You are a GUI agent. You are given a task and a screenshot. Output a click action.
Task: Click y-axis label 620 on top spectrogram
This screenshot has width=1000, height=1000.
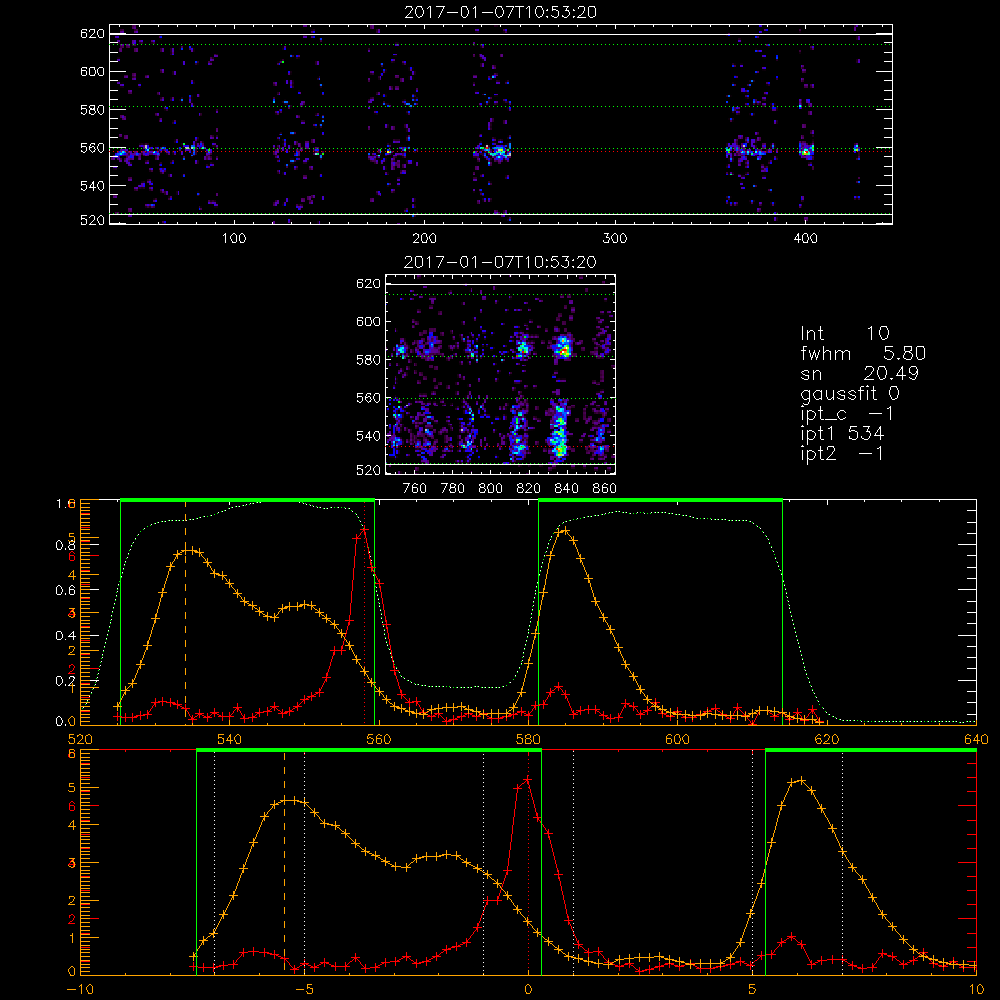(x=92, y=34)
